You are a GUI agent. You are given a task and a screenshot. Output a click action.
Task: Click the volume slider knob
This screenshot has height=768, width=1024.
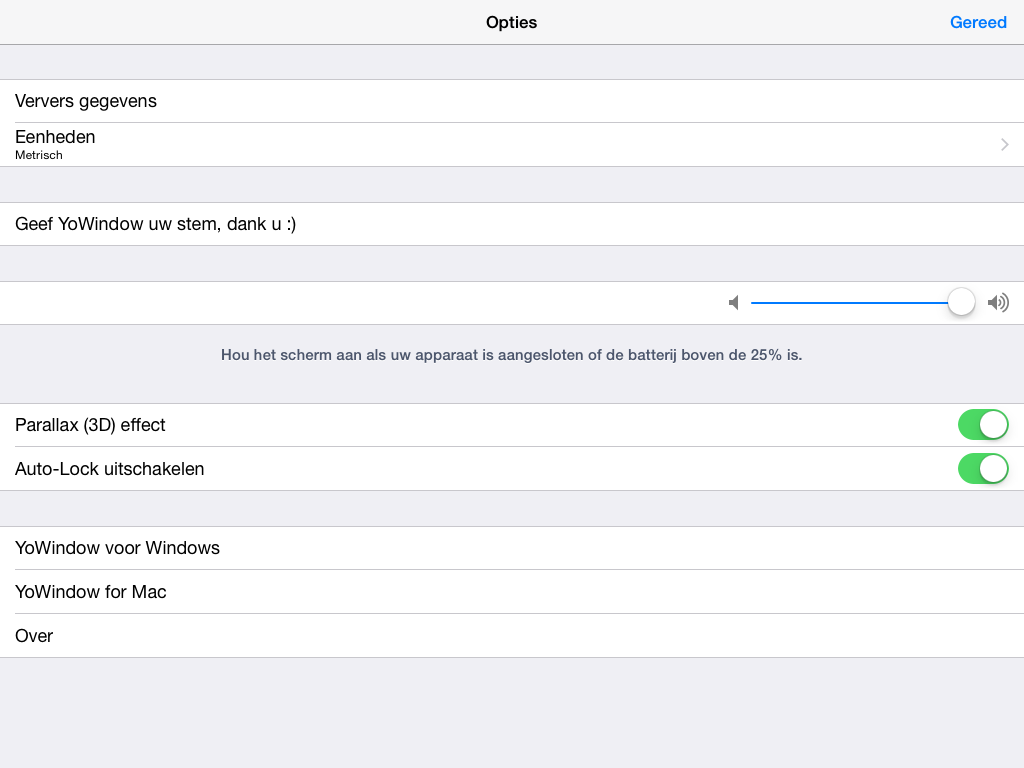(961, 302)
